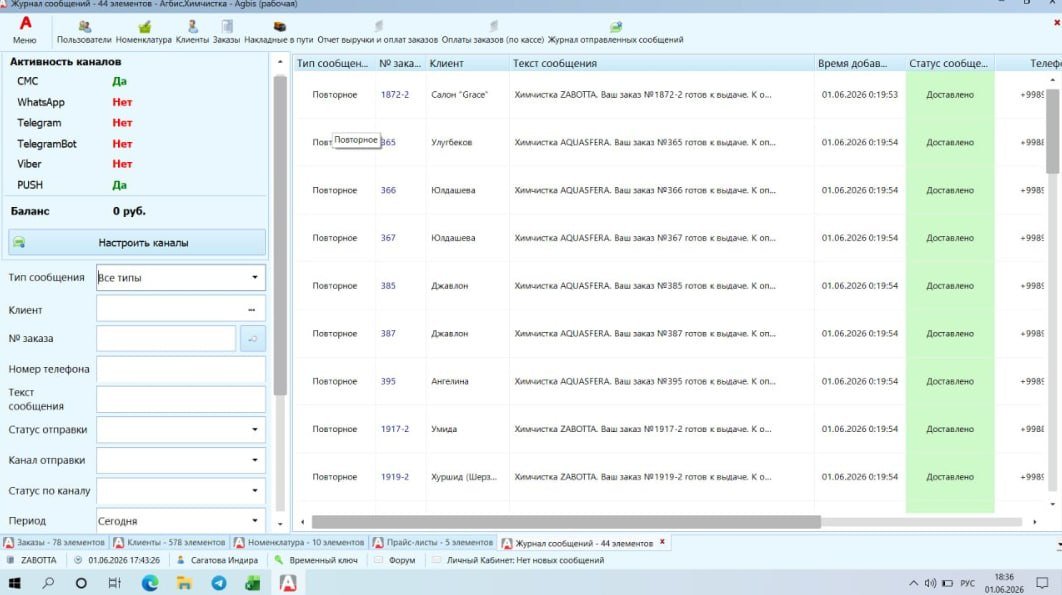This screenshot has height=595, width=1062.
Task: Switch to Номенклатура - 10 элементов tab
Action: click(x=299, y=543)
